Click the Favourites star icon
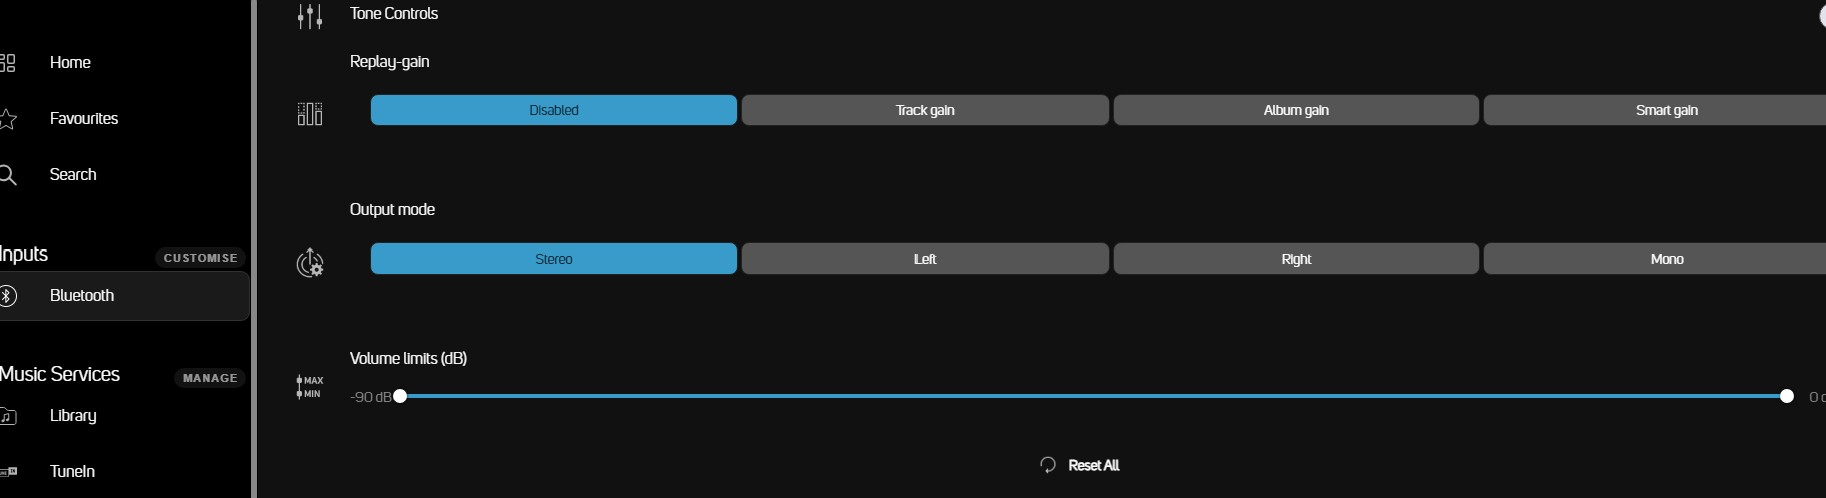This screenshot has width=1826, height=498. click(8, 120)
